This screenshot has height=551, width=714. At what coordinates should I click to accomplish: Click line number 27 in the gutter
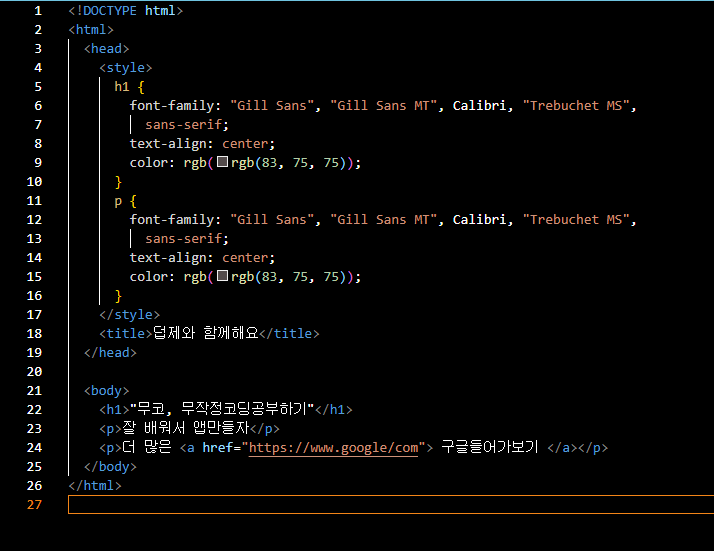pyautogui.click(x=34, y=505)
